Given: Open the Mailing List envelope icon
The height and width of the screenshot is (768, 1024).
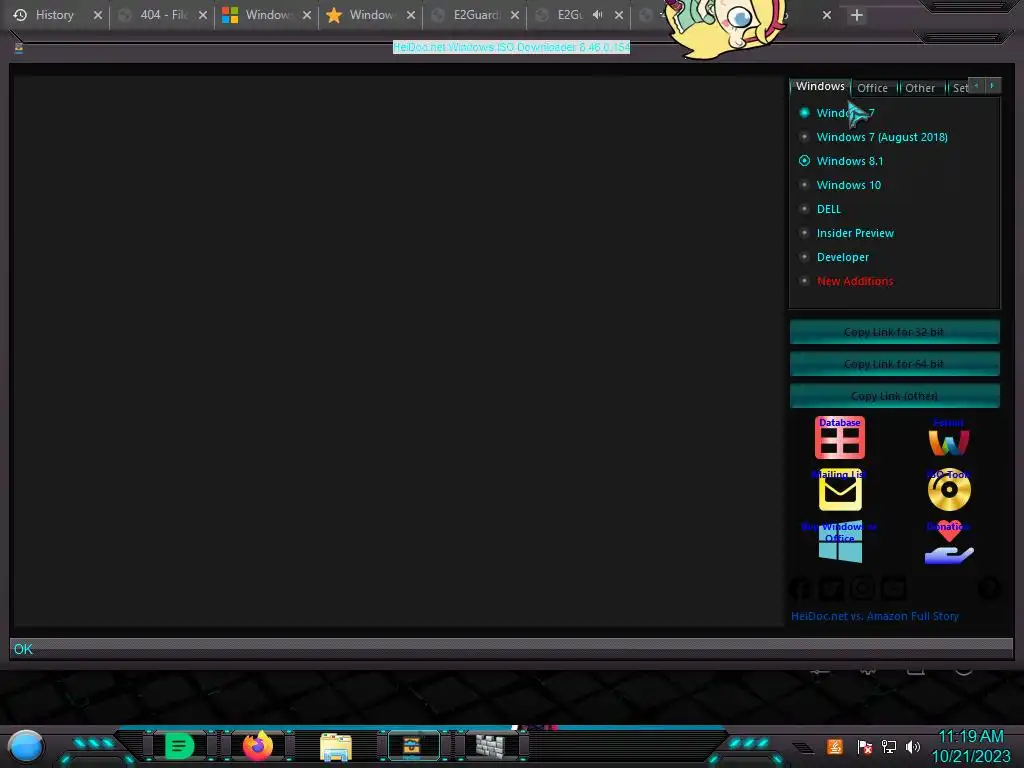Looking at the screenshot, I should tap(840, 490).
